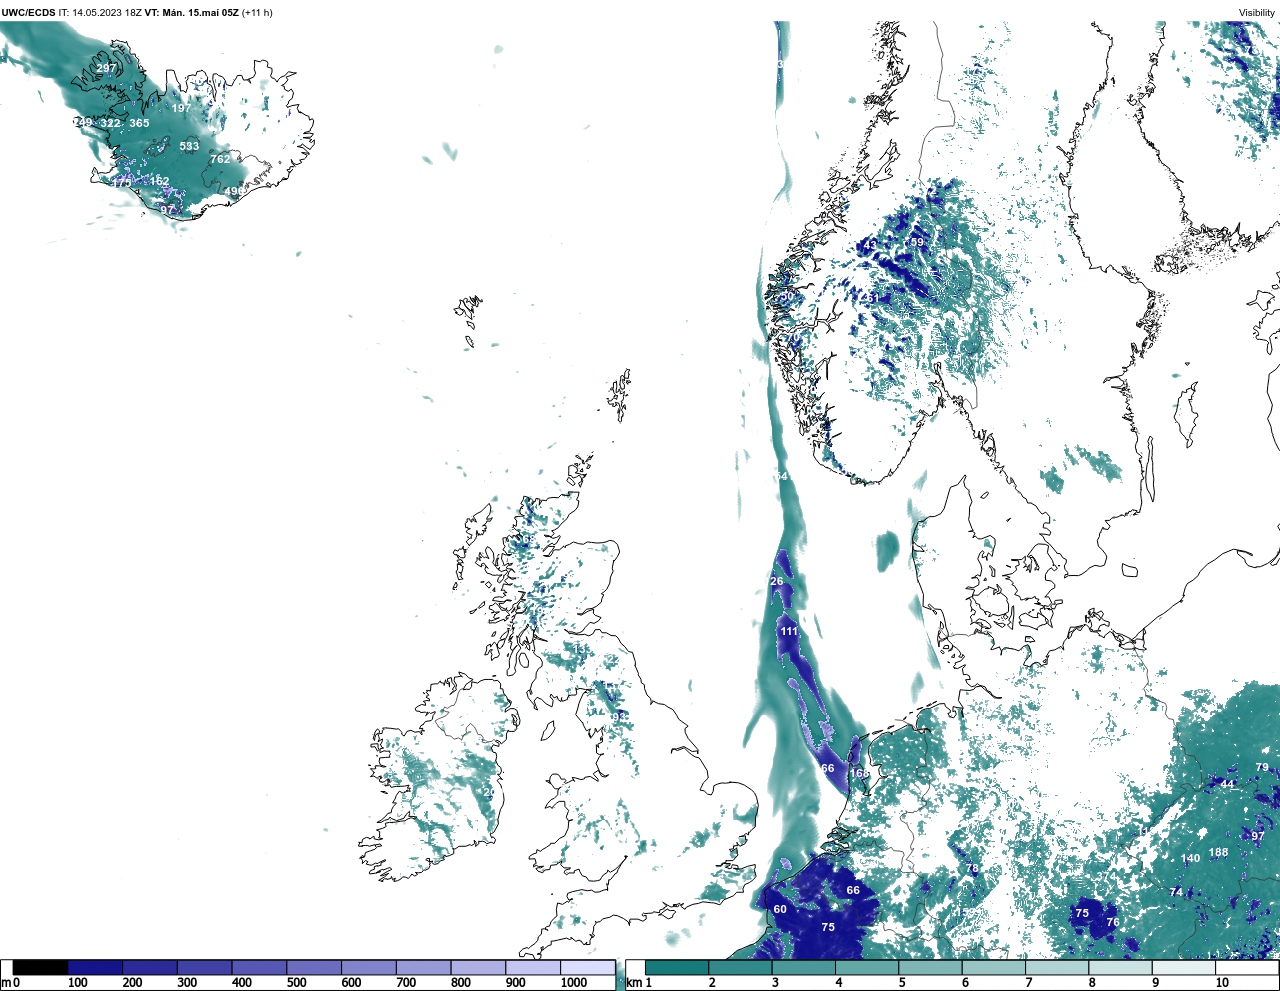Pick the 3–4 km legend color segment

[803, 967]
